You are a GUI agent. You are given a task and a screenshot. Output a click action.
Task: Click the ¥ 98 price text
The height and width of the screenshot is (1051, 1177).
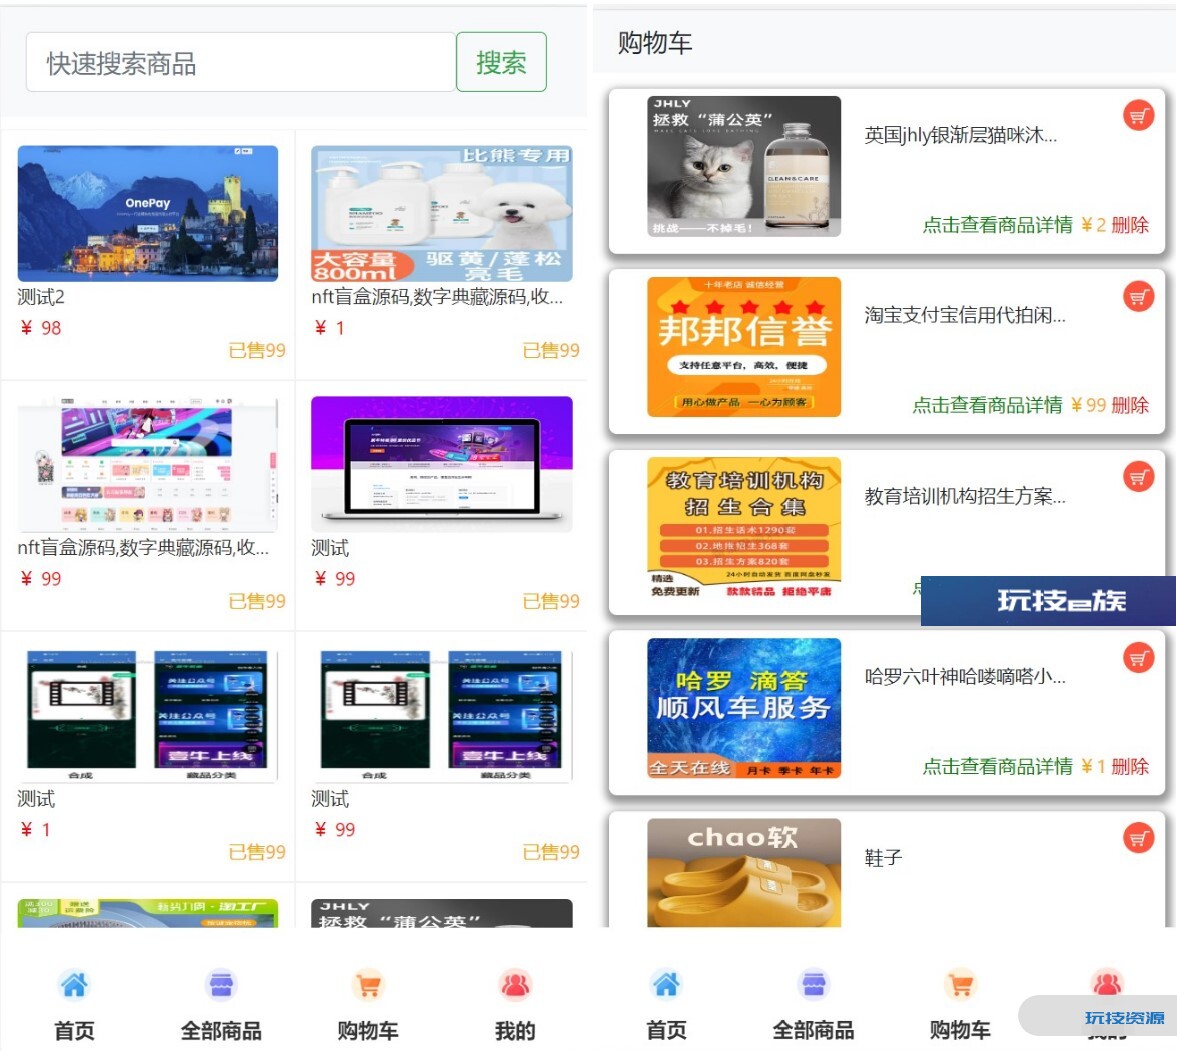[x=41, y=328]
